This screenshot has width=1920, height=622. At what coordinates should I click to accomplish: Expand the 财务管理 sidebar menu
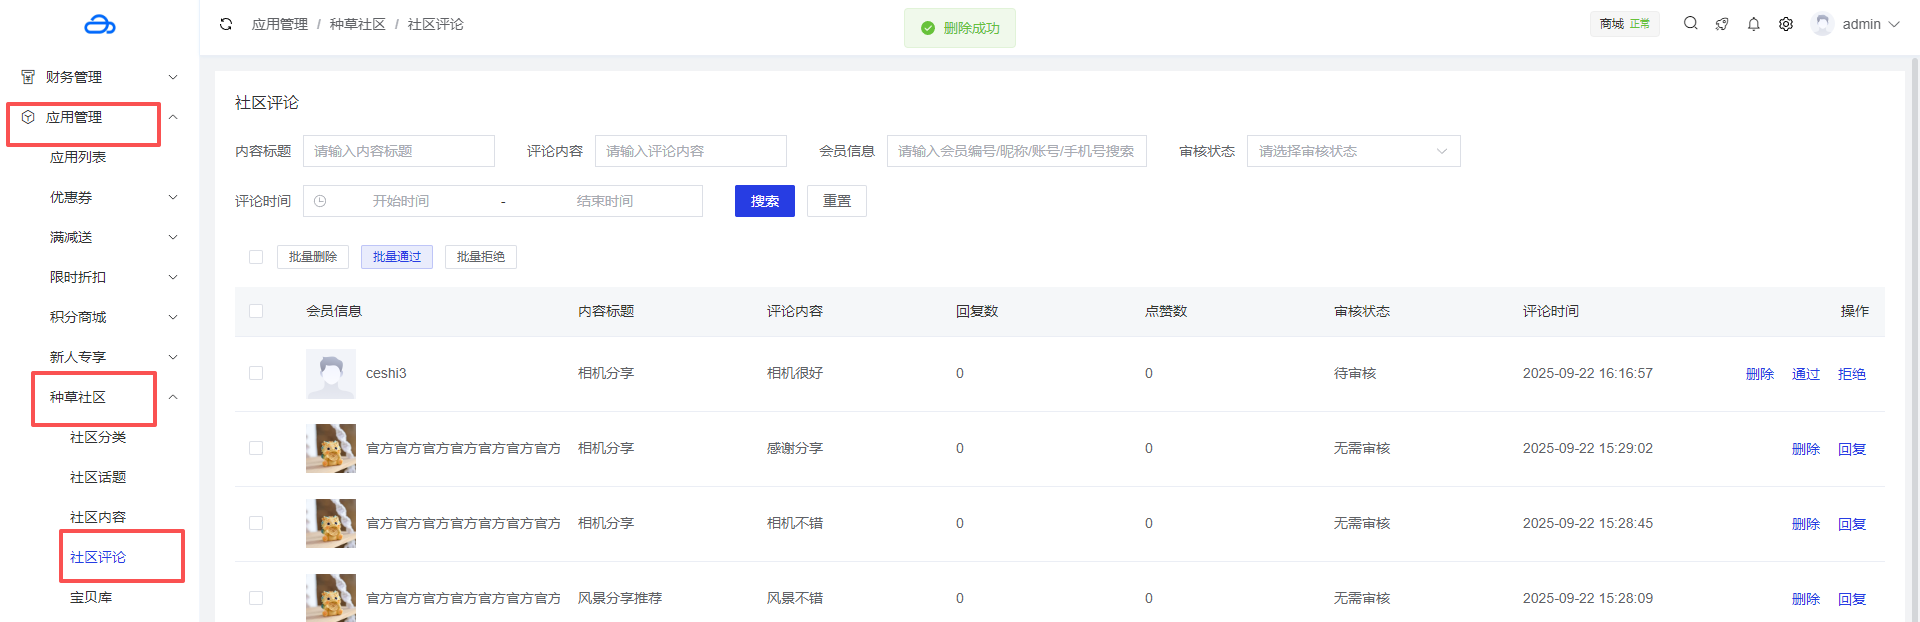[98, 77]
